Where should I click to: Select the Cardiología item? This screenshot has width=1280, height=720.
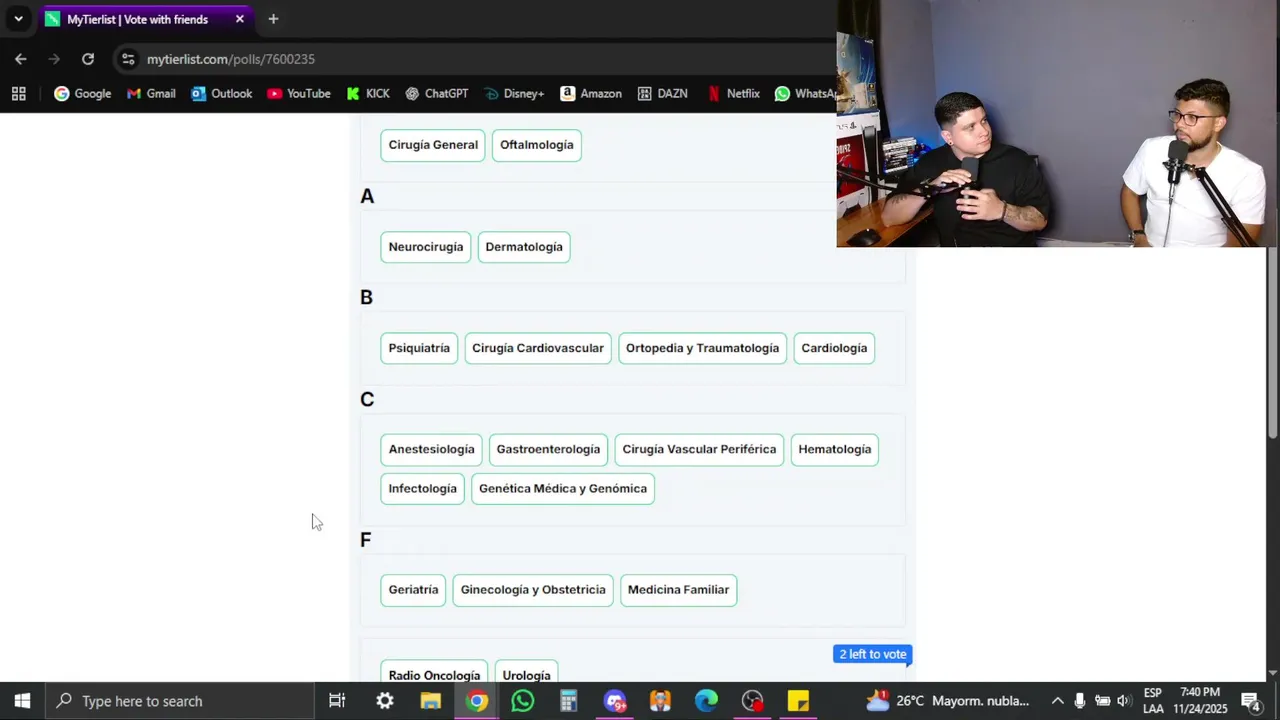pyautogui.click(x=834, y=348)
